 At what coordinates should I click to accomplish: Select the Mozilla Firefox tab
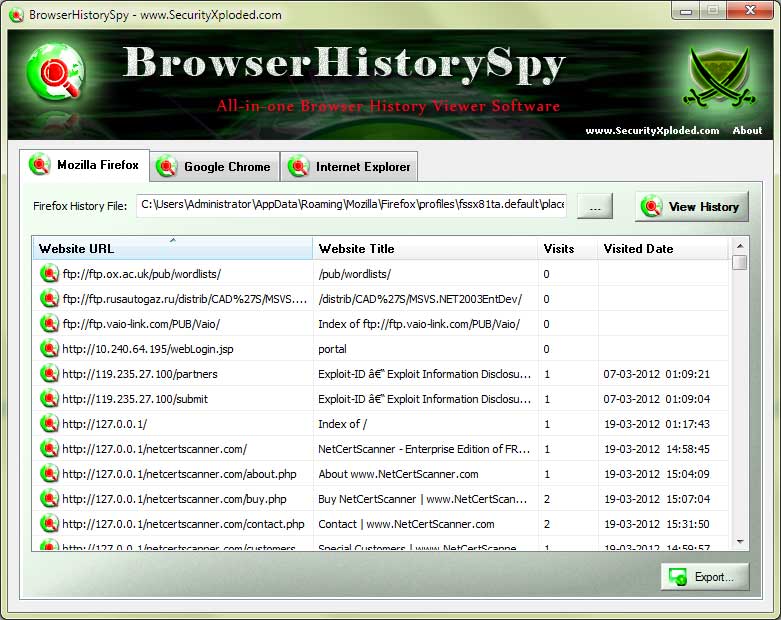[84, 165]
